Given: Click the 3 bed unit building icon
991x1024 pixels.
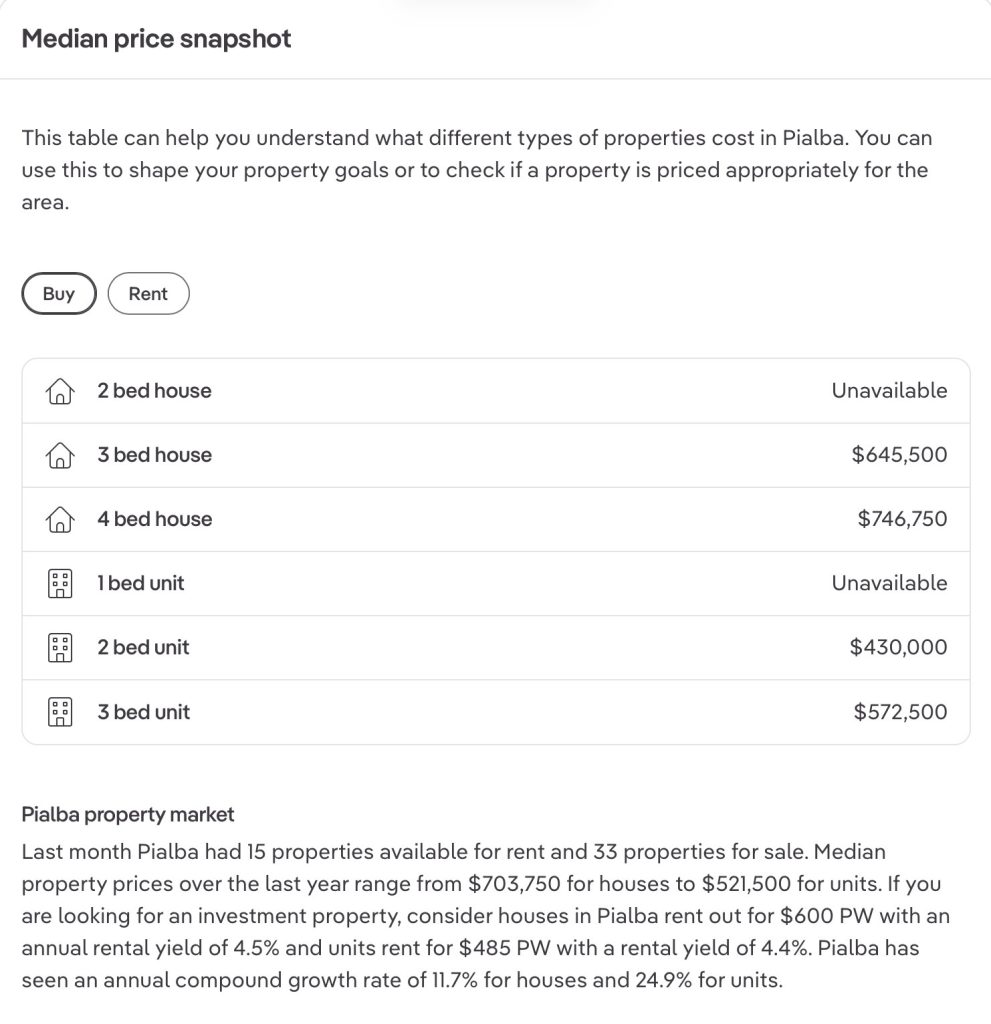Looking at the screenshot, I should coord(60,712).
